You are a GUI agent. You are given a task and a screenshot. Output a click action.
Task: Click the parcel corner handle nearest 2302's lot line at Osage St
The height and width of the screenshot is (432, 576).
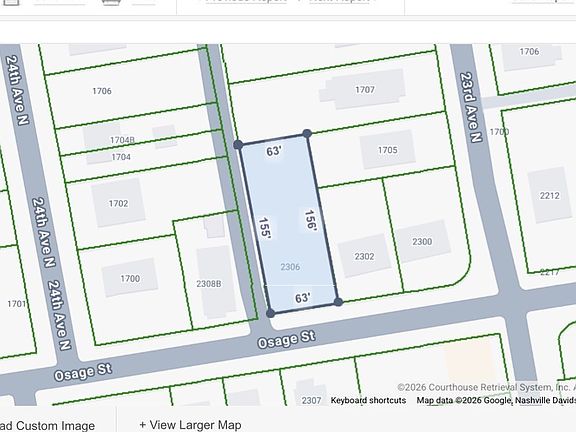point(338,302)
